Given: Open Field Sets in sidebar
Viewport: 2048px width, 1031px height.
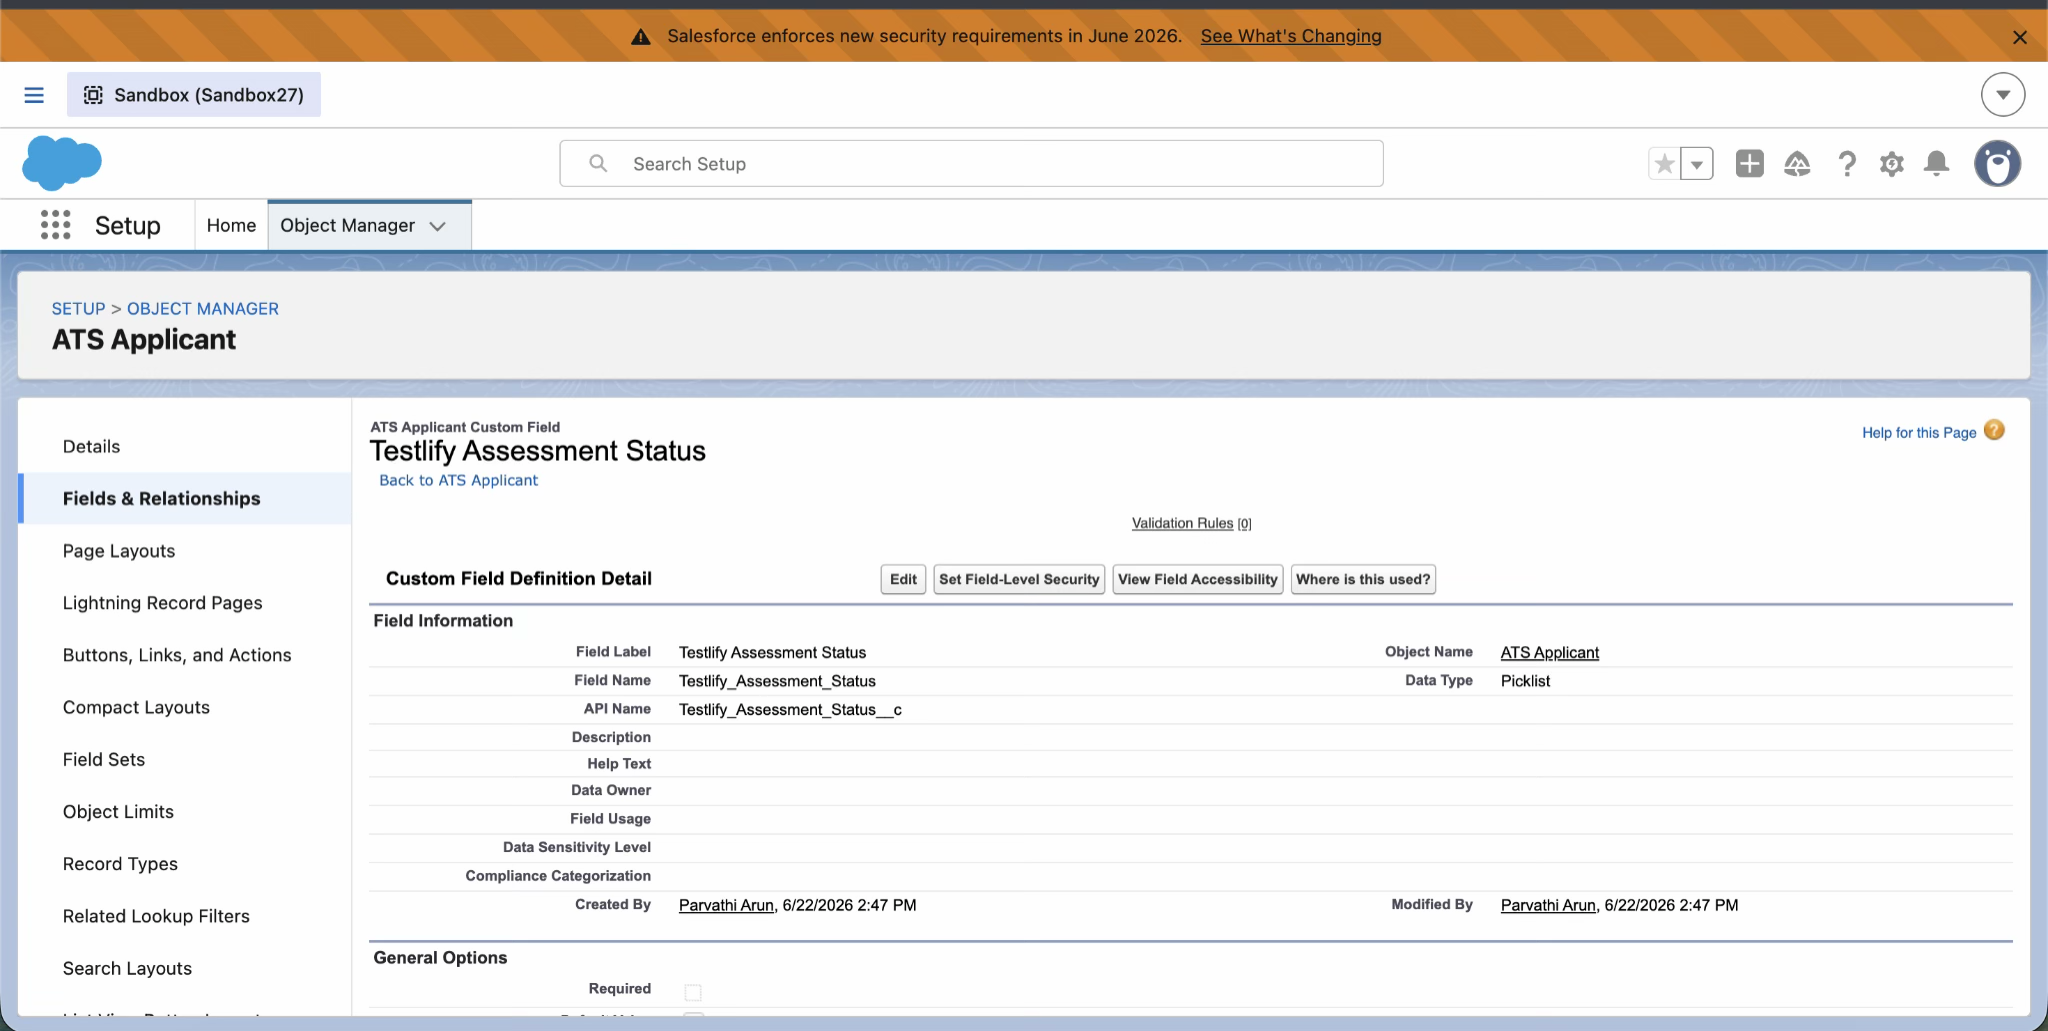Looking at the screenshot, I should point(104,760).
